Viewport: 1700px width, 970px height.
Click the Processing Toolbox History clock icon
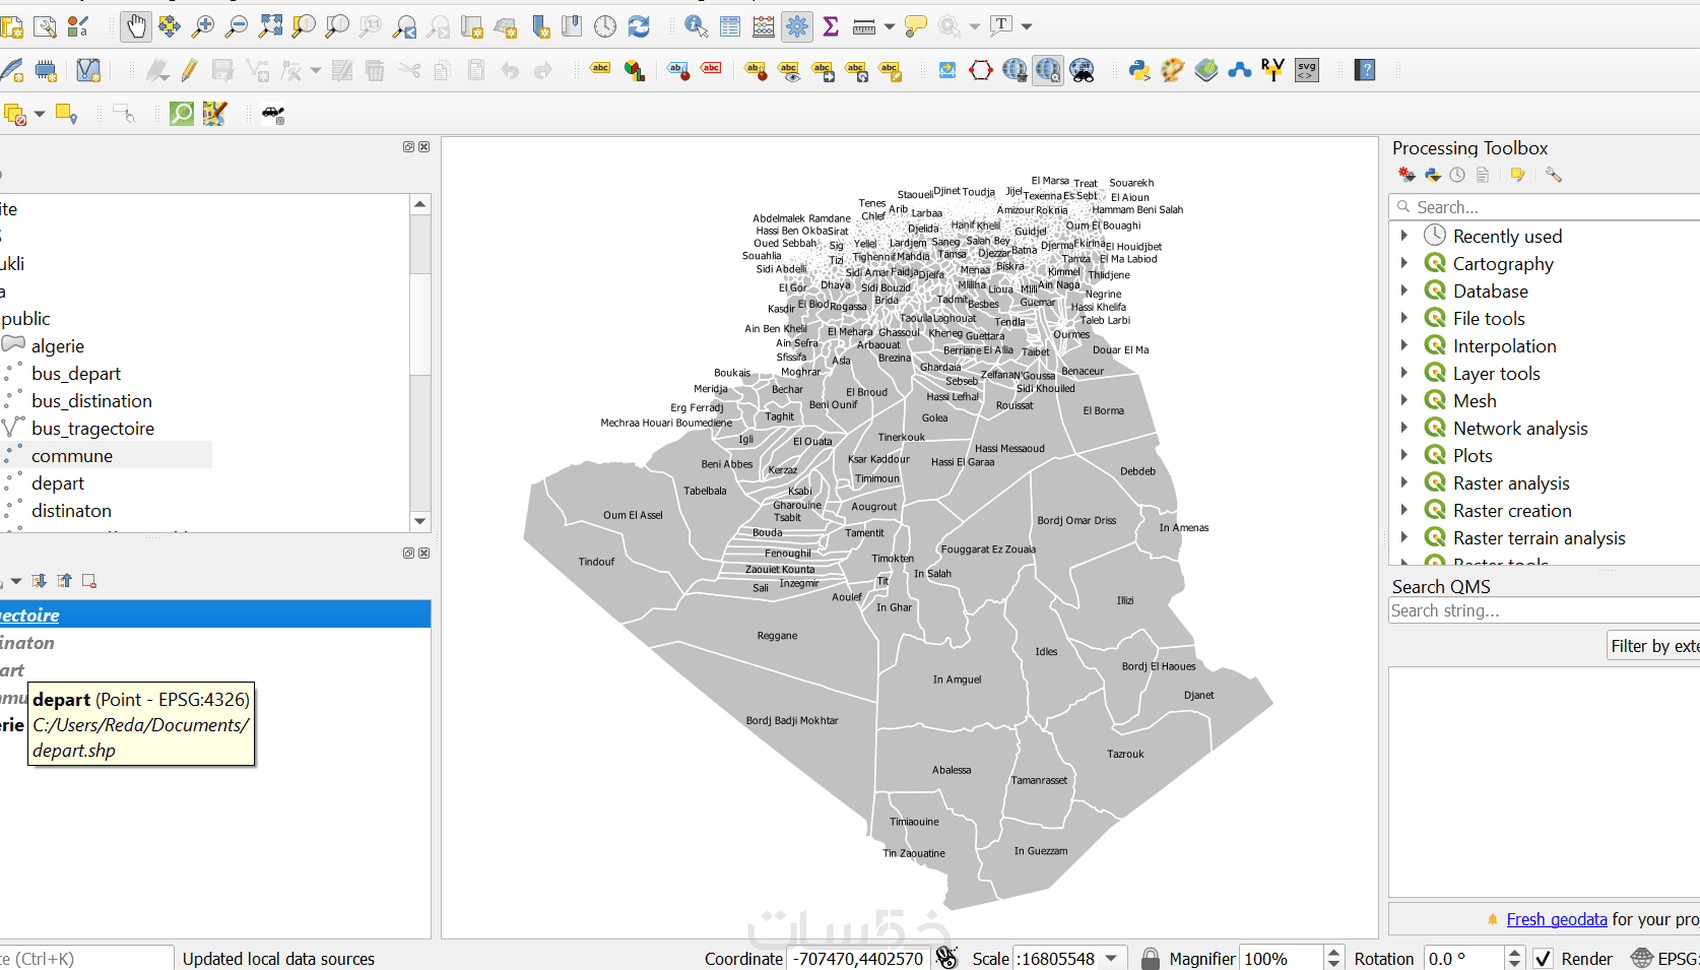tap(1458, 175)
